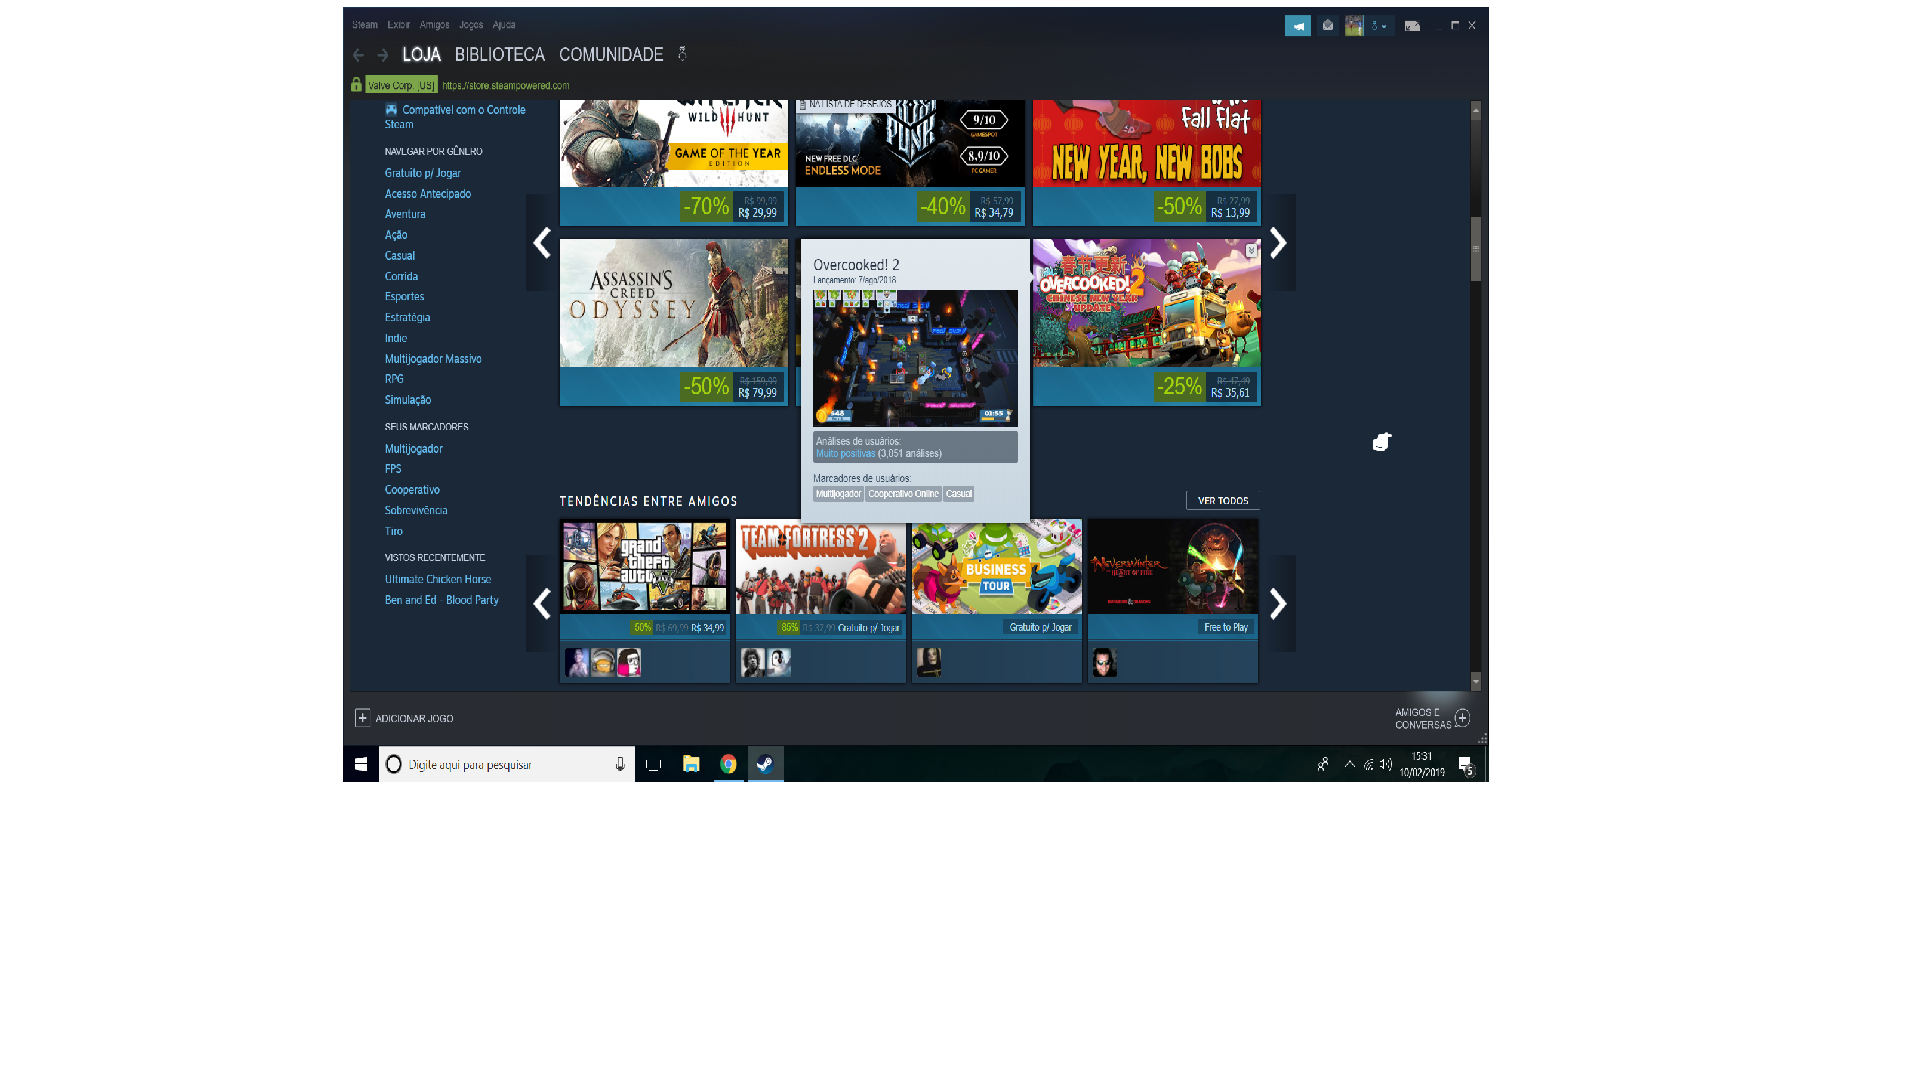
Task: Open Compatível com o Controle Steam link
Action: tap(455, 117)
